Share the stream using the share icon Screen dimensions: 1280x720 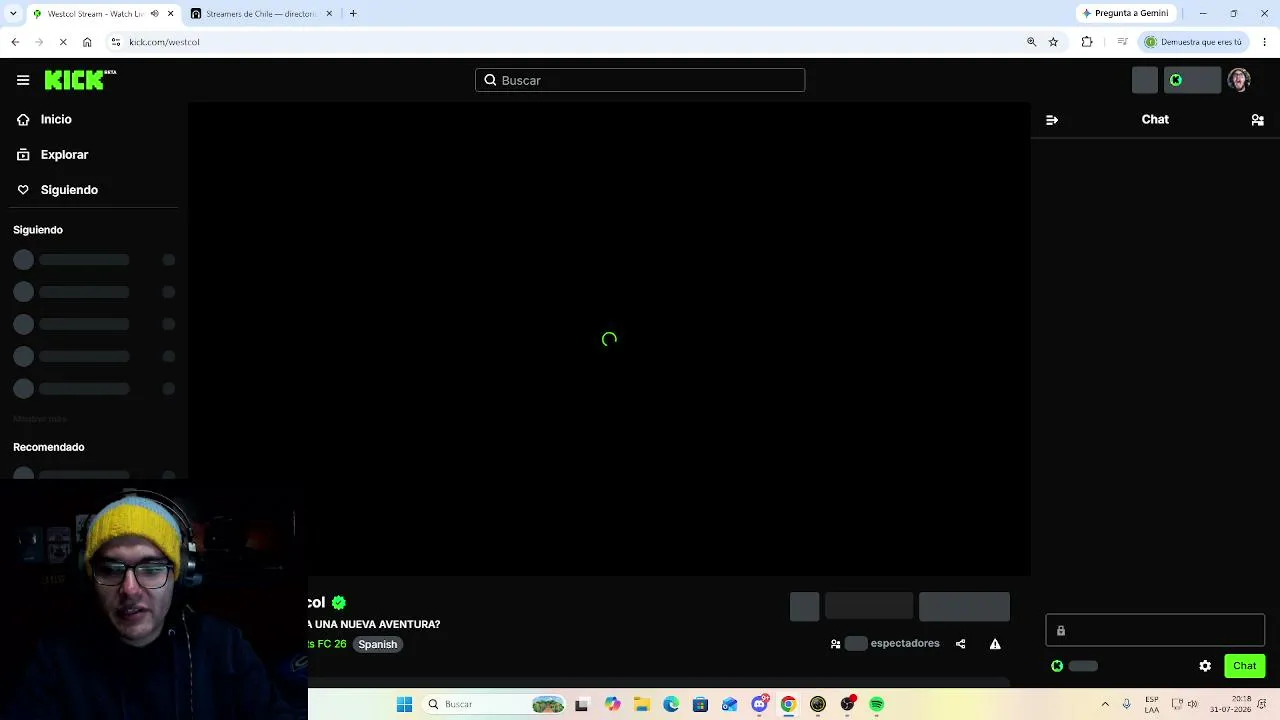tap(960, 644)
